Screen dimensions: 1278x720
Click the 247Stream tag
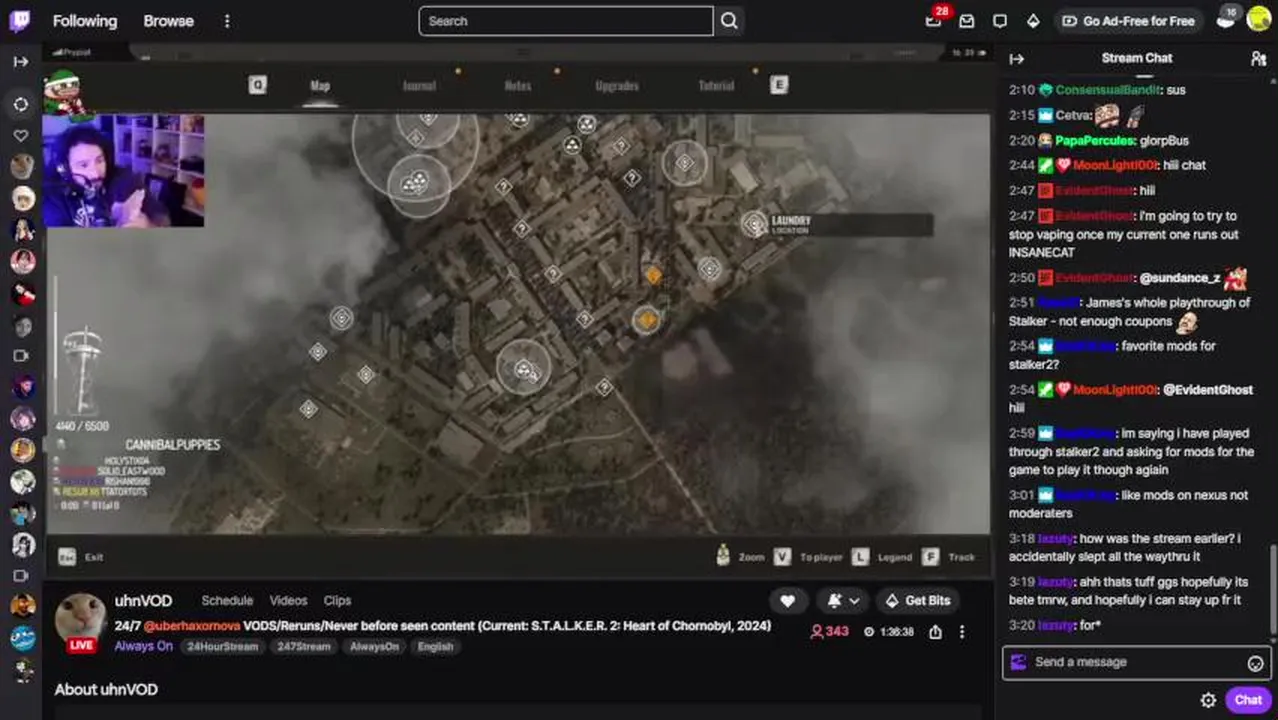(x=304, y=647)
